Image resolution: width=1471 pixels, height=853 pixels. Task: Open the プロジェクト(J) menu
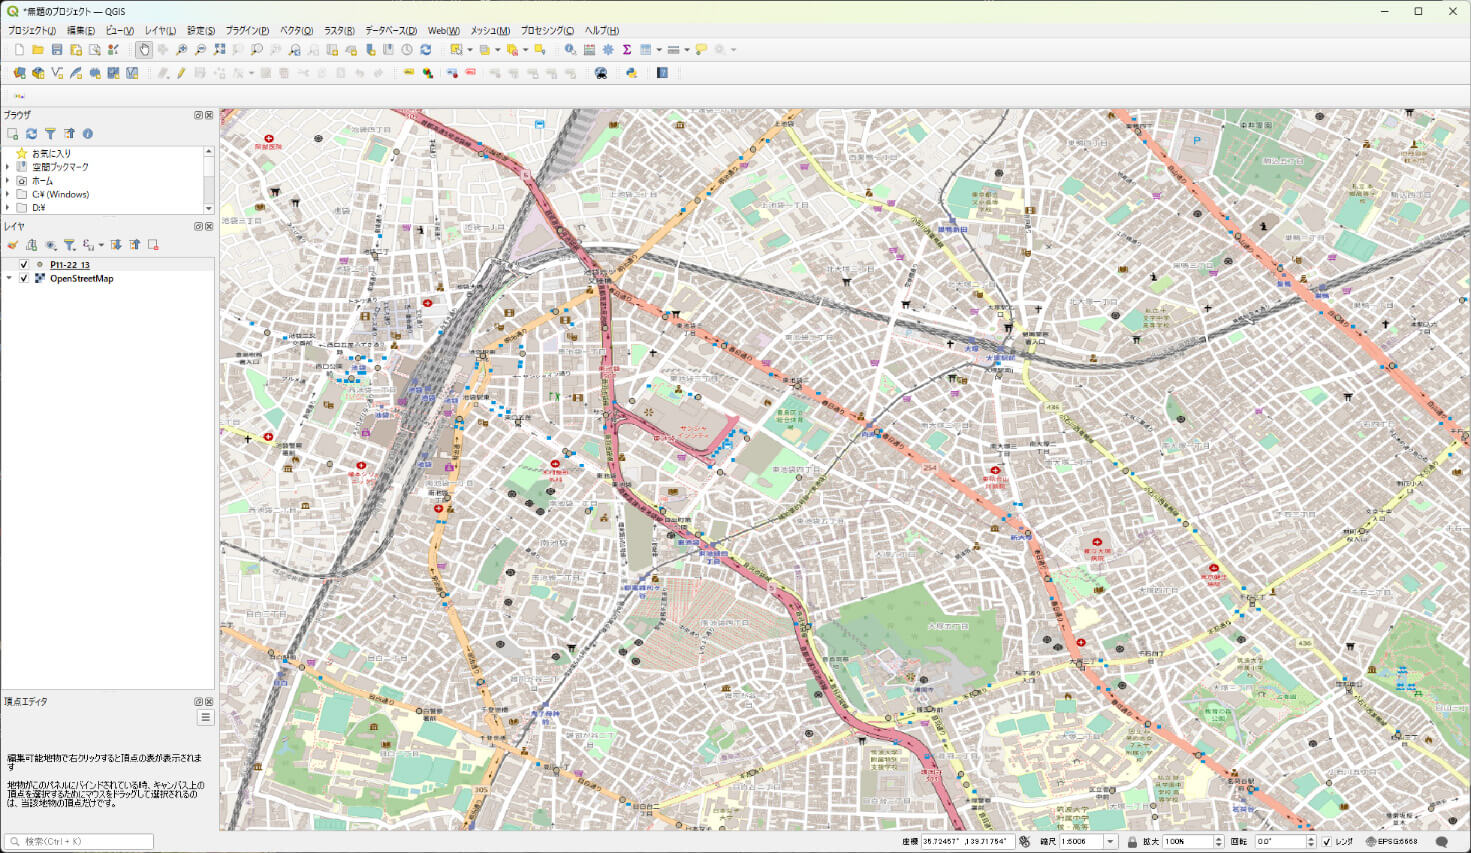(32, 31)
